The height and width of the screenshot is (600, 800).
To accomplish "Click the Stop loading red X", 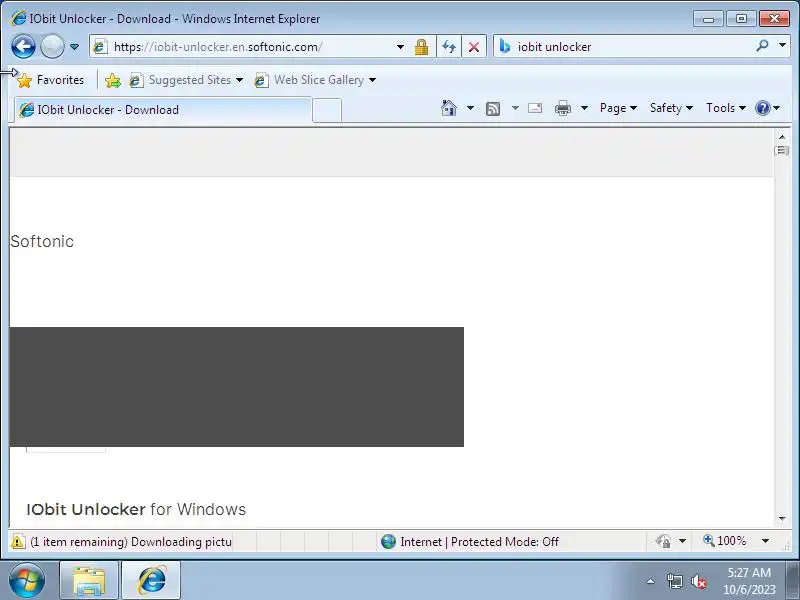I will [x=474, y=47].
